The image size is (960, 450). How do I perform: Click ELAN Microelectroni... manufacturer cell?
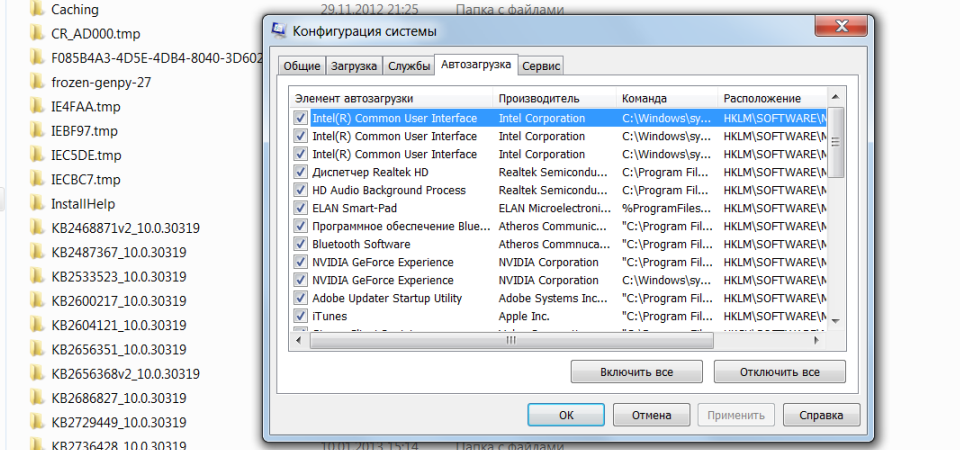coord(555,208)
